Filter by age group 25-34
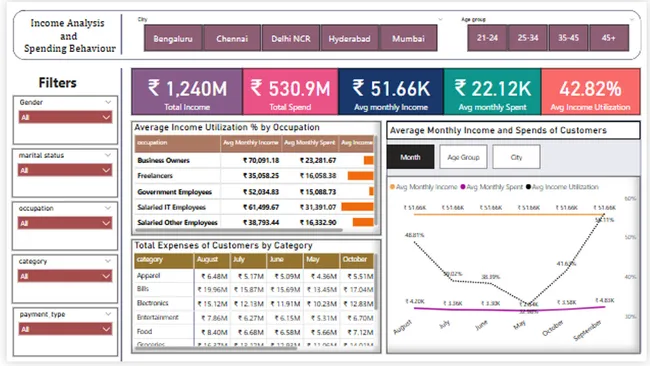 pos(528,38)
